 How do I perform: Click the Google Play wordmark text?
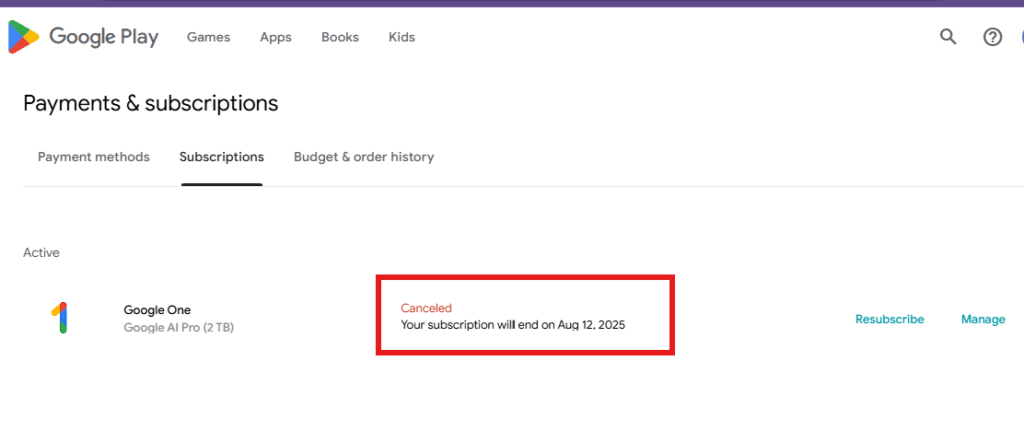(x=104, y=37)
